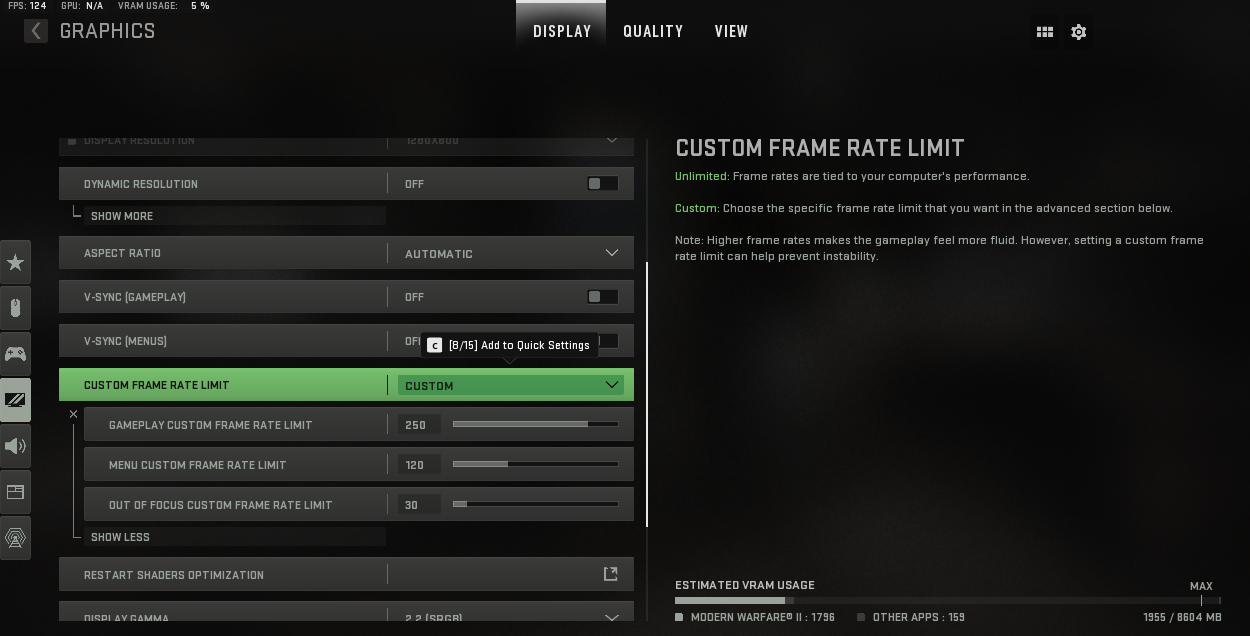This screenshot has height=636, width=1250.
Task: Open the Aspect Ratio dropdown
Action: (510, 254)
